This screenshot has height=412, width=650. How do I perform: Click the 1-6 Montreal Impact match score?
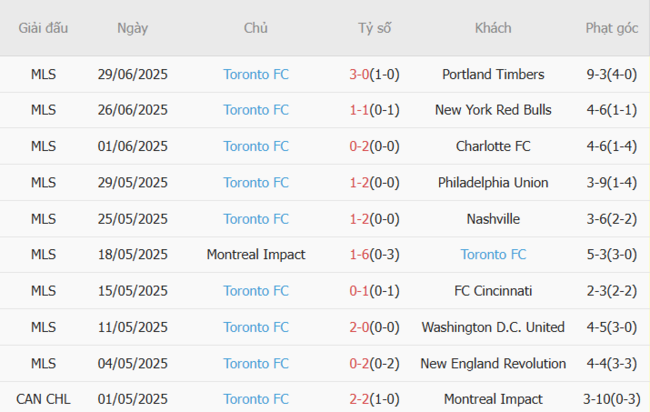point(360,255)
